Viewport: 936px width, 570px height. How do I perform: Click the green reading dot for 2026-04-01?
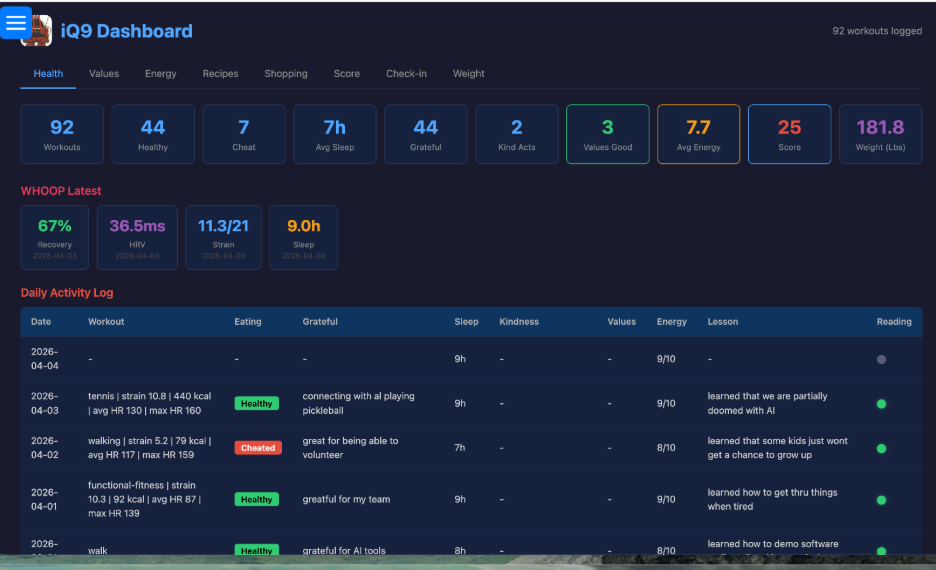[x=881, y=500]
